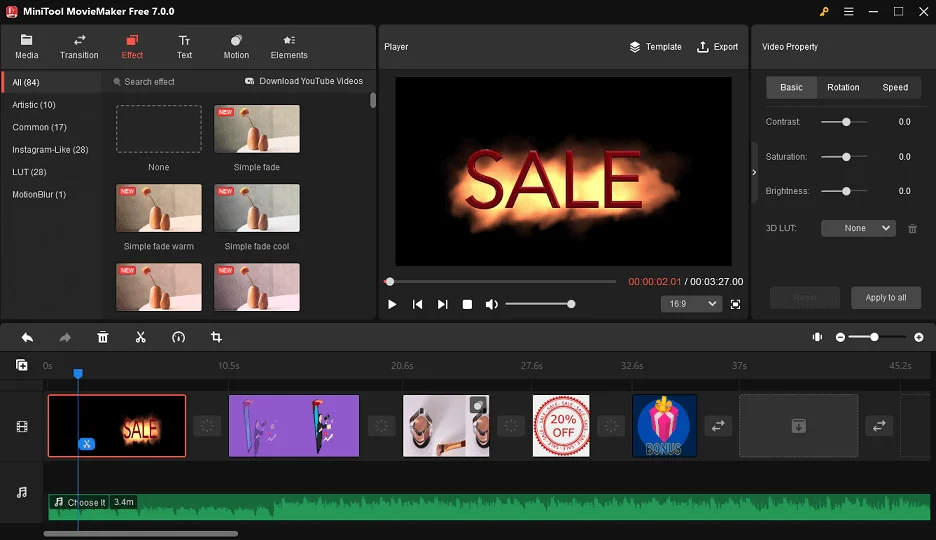The image size is (936, 540).
Task: Select the Simple fade cool effect thumbnail
Action: [x=257, y=208]
